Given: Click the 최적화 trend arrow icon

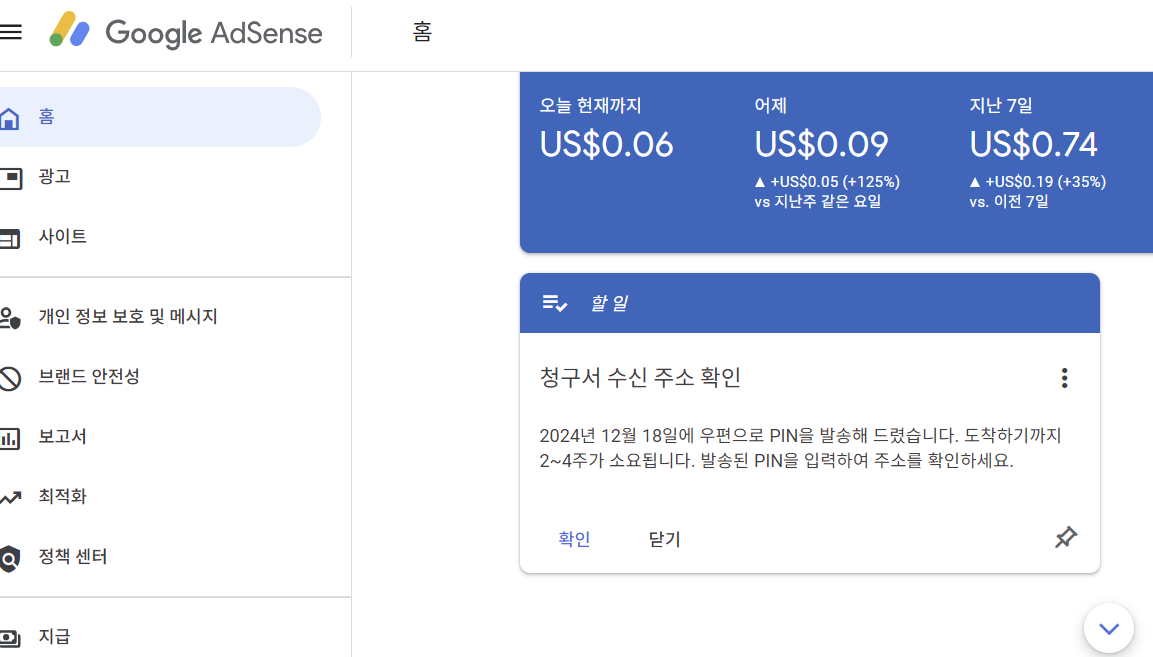Looking at the screenshot, I should (10, 498).
